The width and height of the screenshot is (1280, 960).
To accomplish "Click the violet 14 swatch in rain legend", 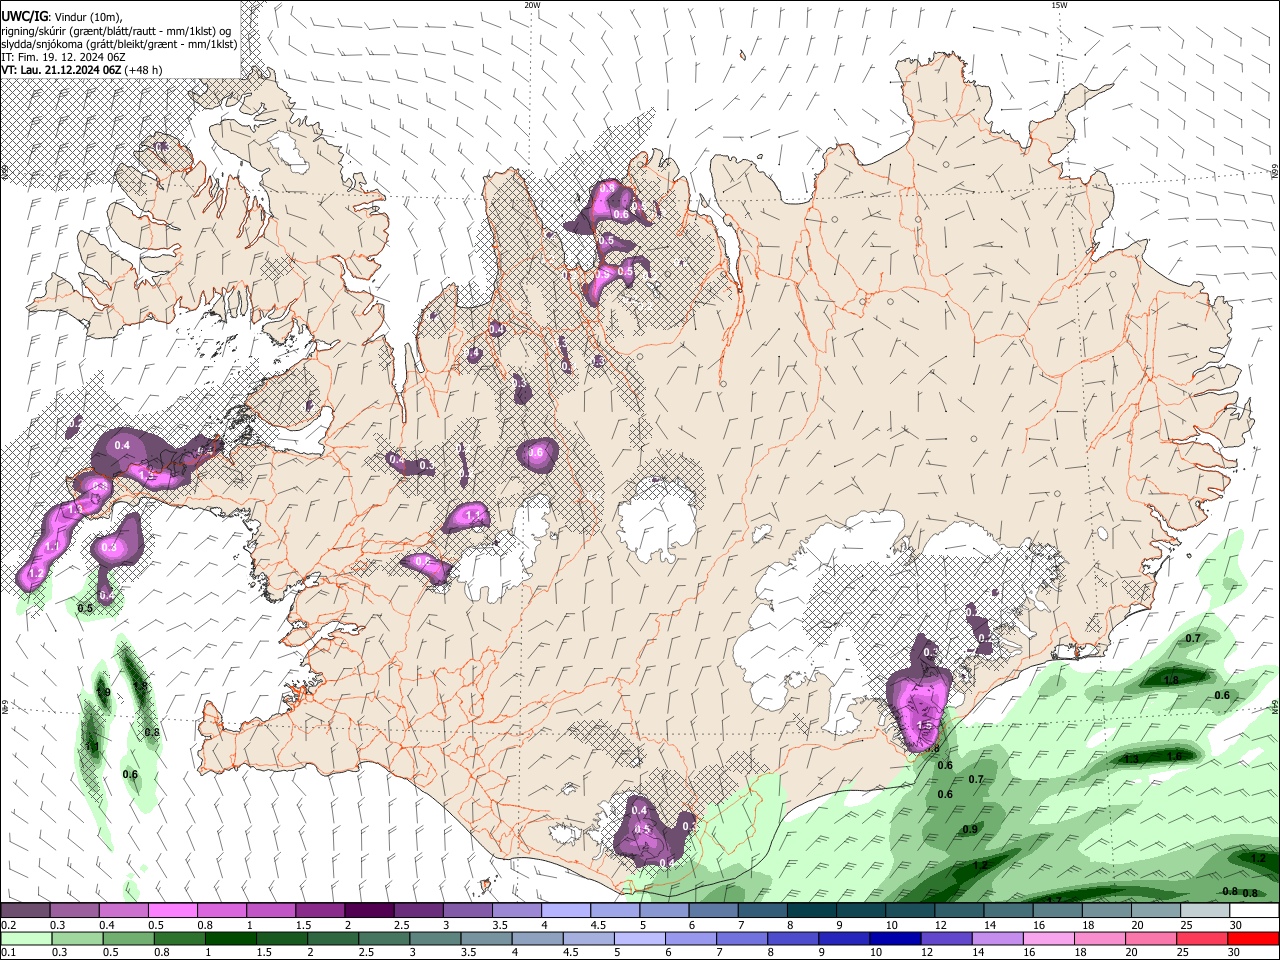I will [998, 938].
